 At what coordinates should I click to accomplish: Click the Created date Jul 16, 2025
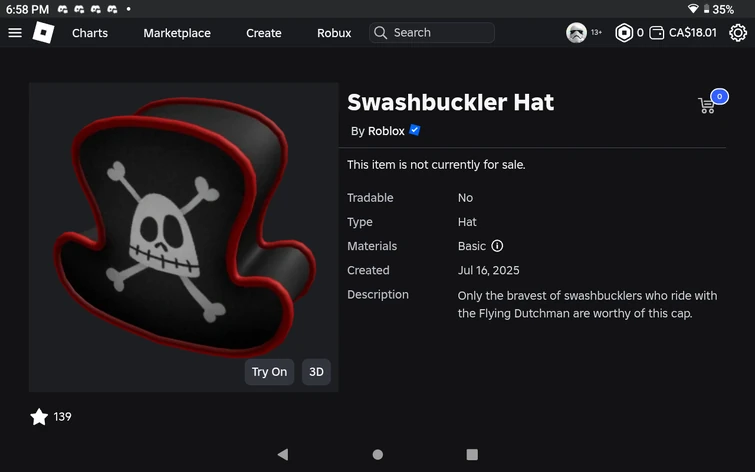[x=488, y=270]
